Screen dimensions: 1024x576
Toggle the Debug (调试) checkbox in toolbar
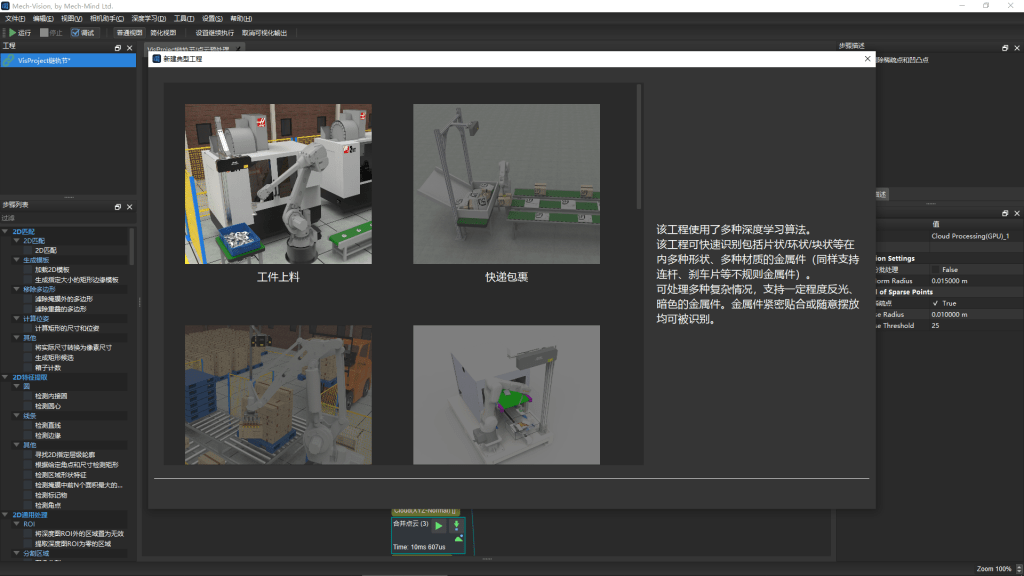75,33
